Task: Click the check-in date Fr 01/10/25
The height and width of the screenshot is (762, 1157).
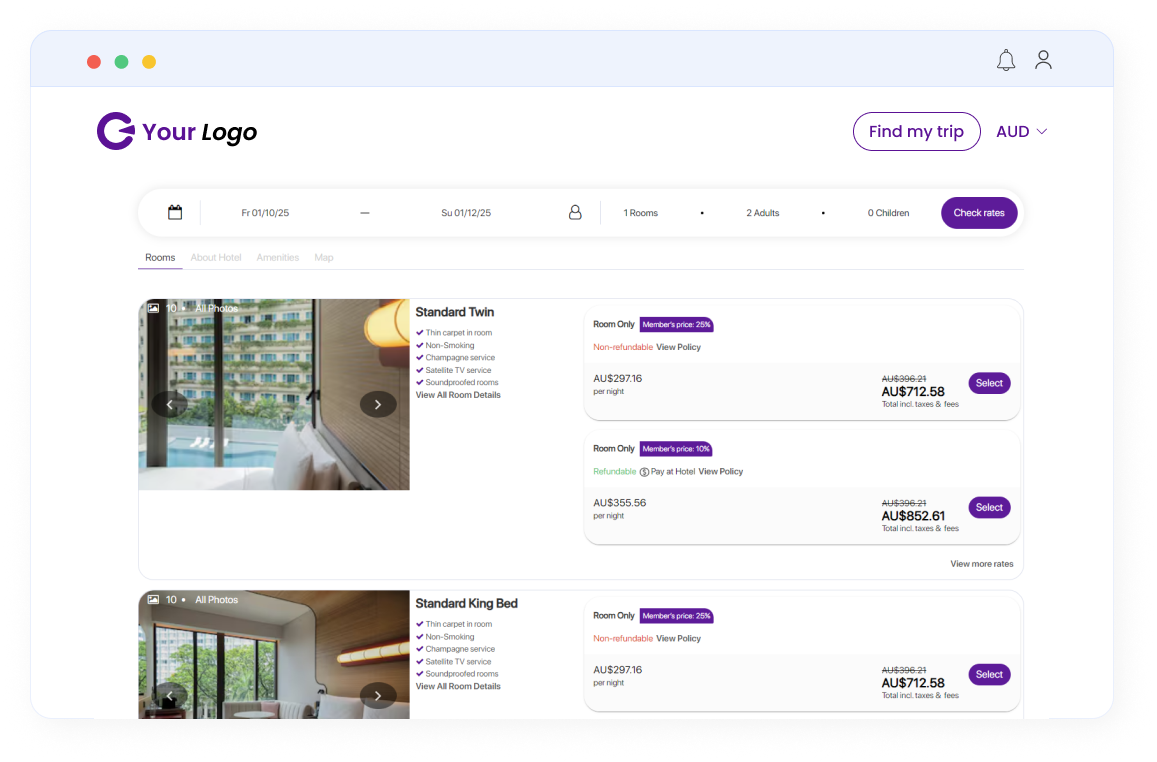Action: pyautogui.click(x=265, y=213)
